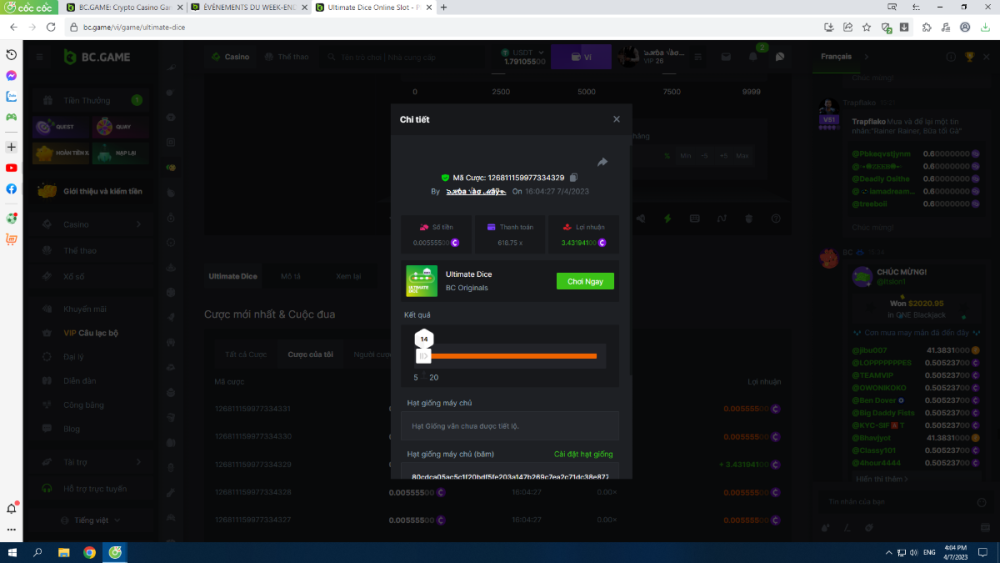Viewport: 1000px width, 563px height.
Task: Click the share arrow icon in bet details
Action: [x=603, y=162]
